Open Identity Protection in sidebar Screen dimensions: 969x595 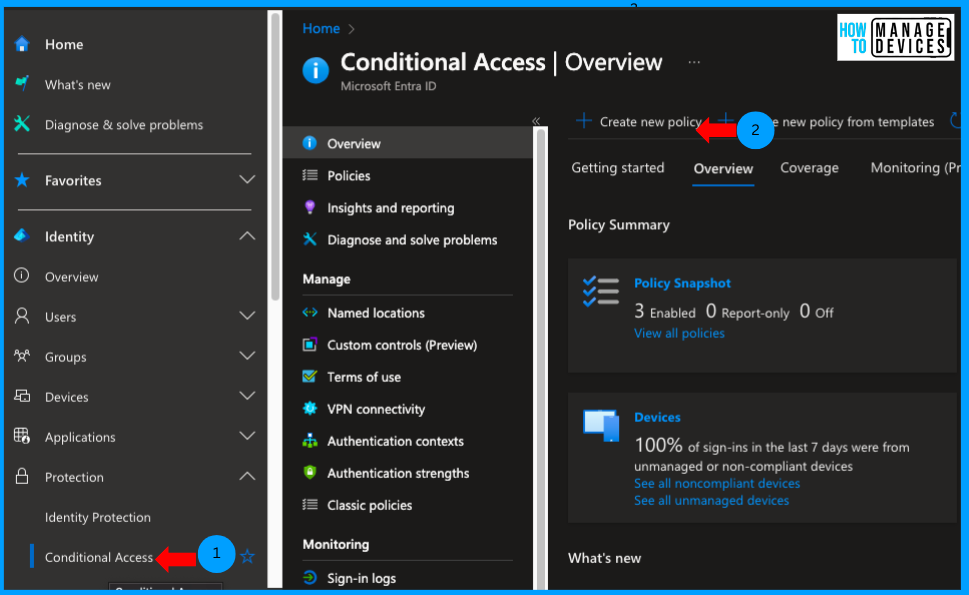pos(98,517)
